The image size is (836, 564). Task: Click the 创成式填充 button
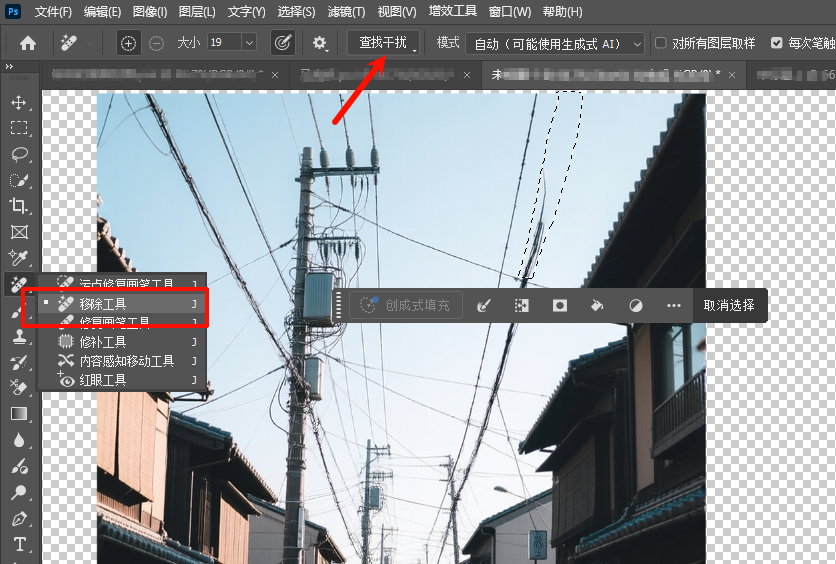click(406, 305)
